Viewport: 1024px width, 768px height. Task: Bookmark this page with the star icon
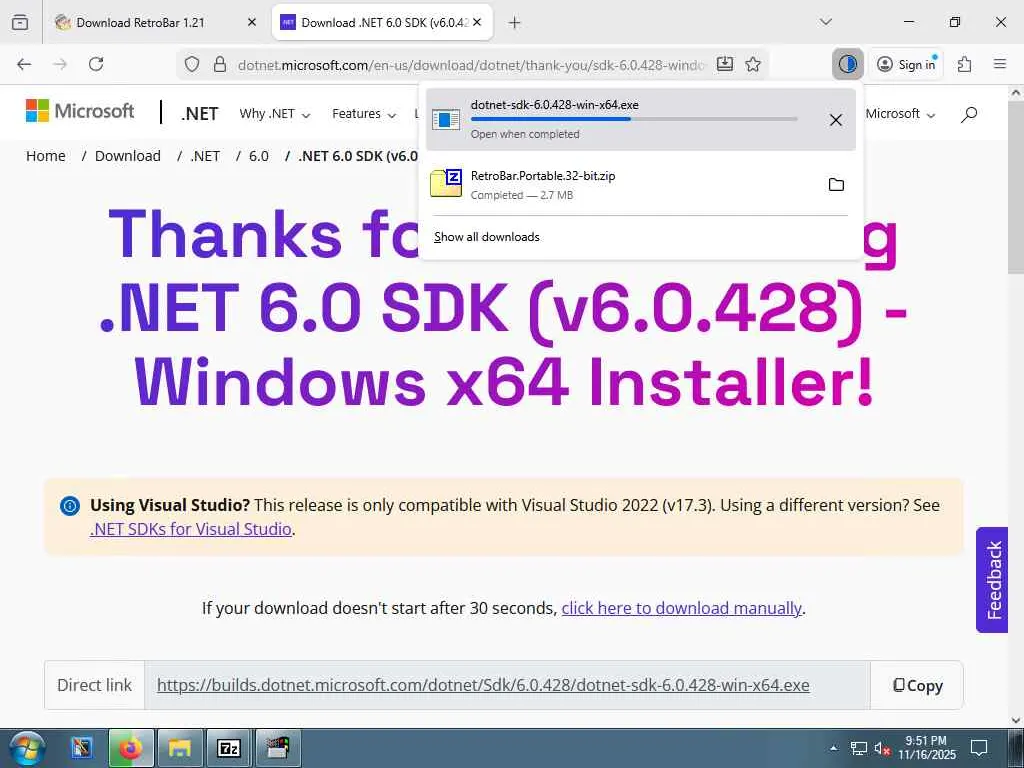point(753,64)
